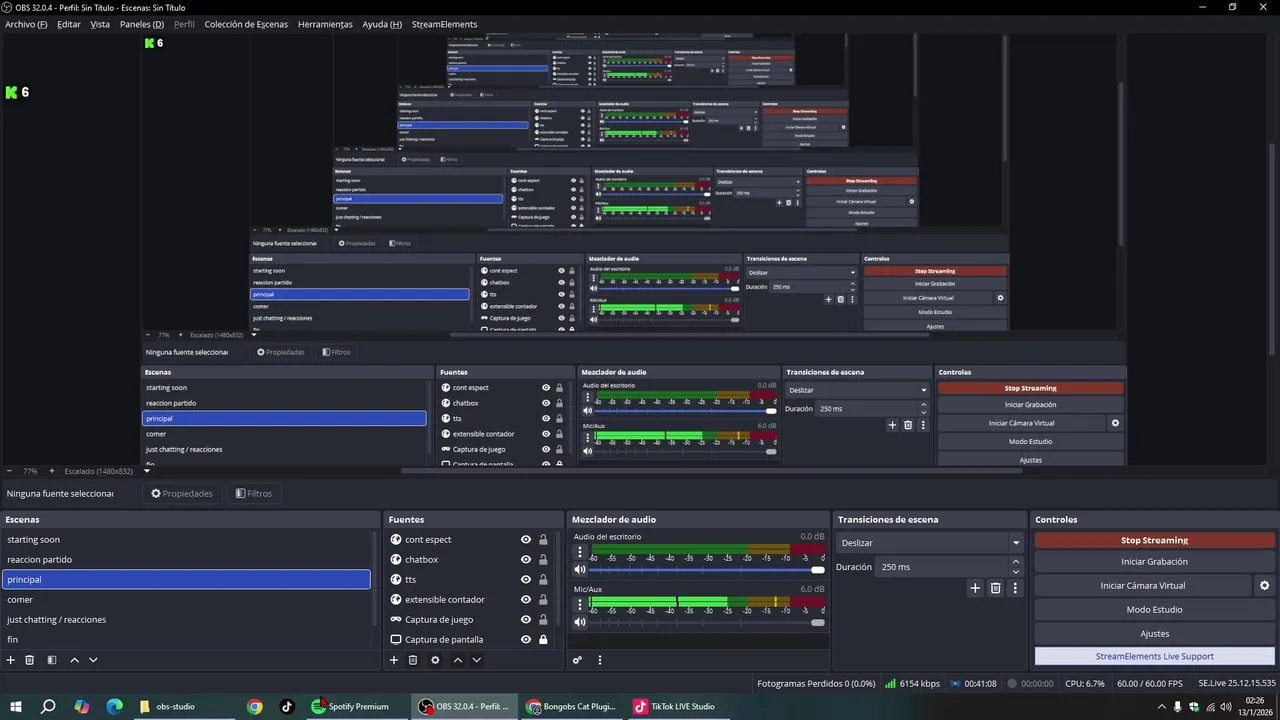Remove selected scene using trash icon
This screenshot has width=1280, height=720.
pos(30,660)
